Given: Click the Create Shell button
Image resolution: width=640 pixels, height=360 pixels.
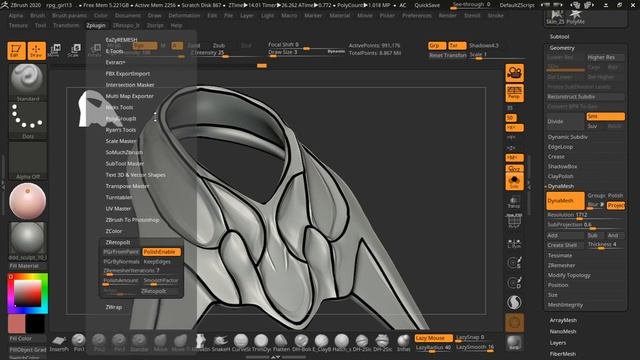Looking at the screenshot, I should click(565, 245).
